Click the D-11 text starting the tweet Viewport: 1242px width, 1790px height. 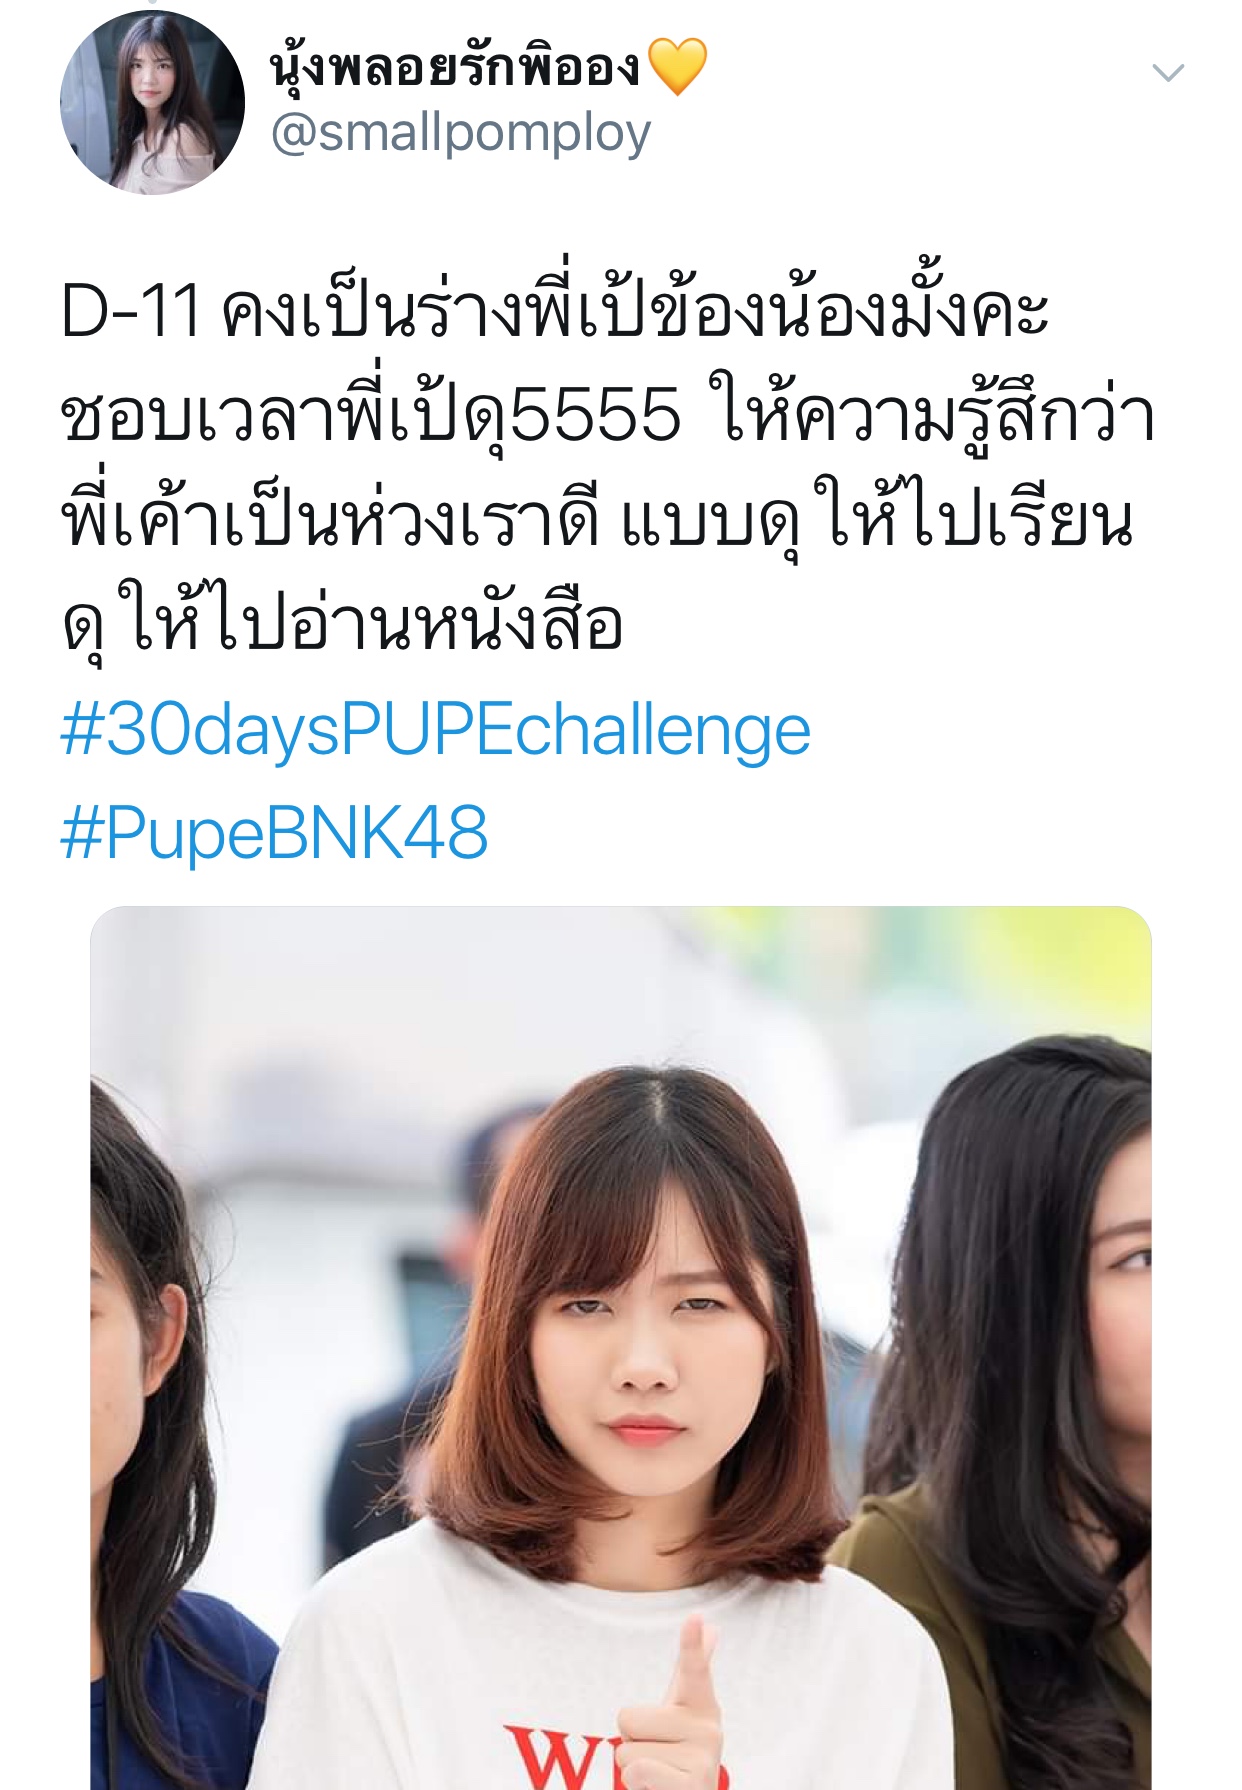[131, 311]
